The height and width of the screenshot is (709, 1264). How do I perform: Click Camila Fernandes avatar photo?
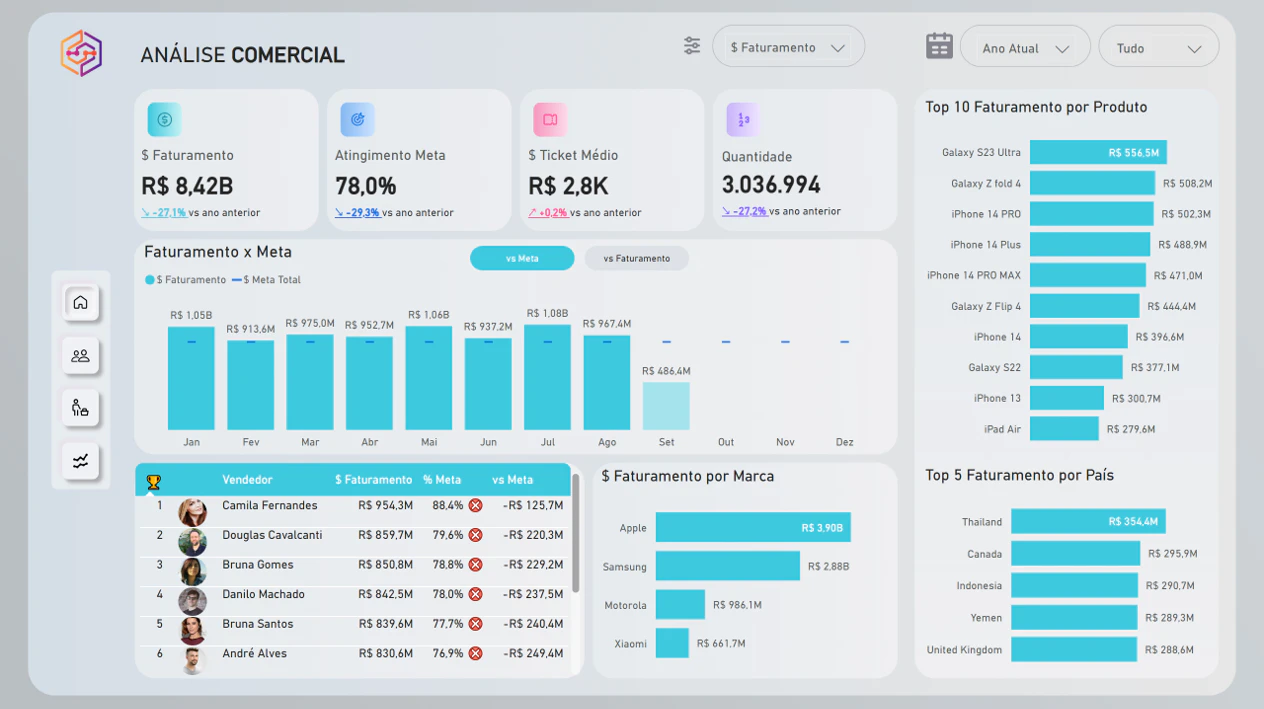click(192, 512)
